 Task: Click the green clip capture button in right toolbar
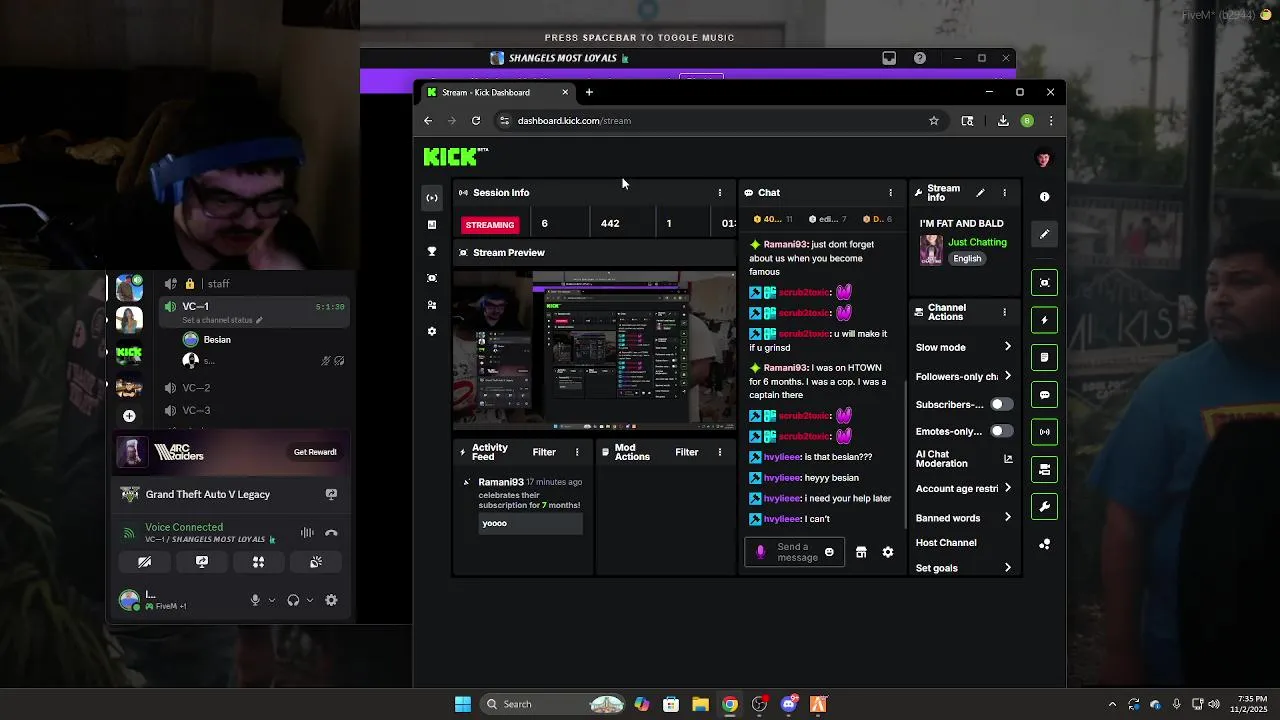[1044, 283]
